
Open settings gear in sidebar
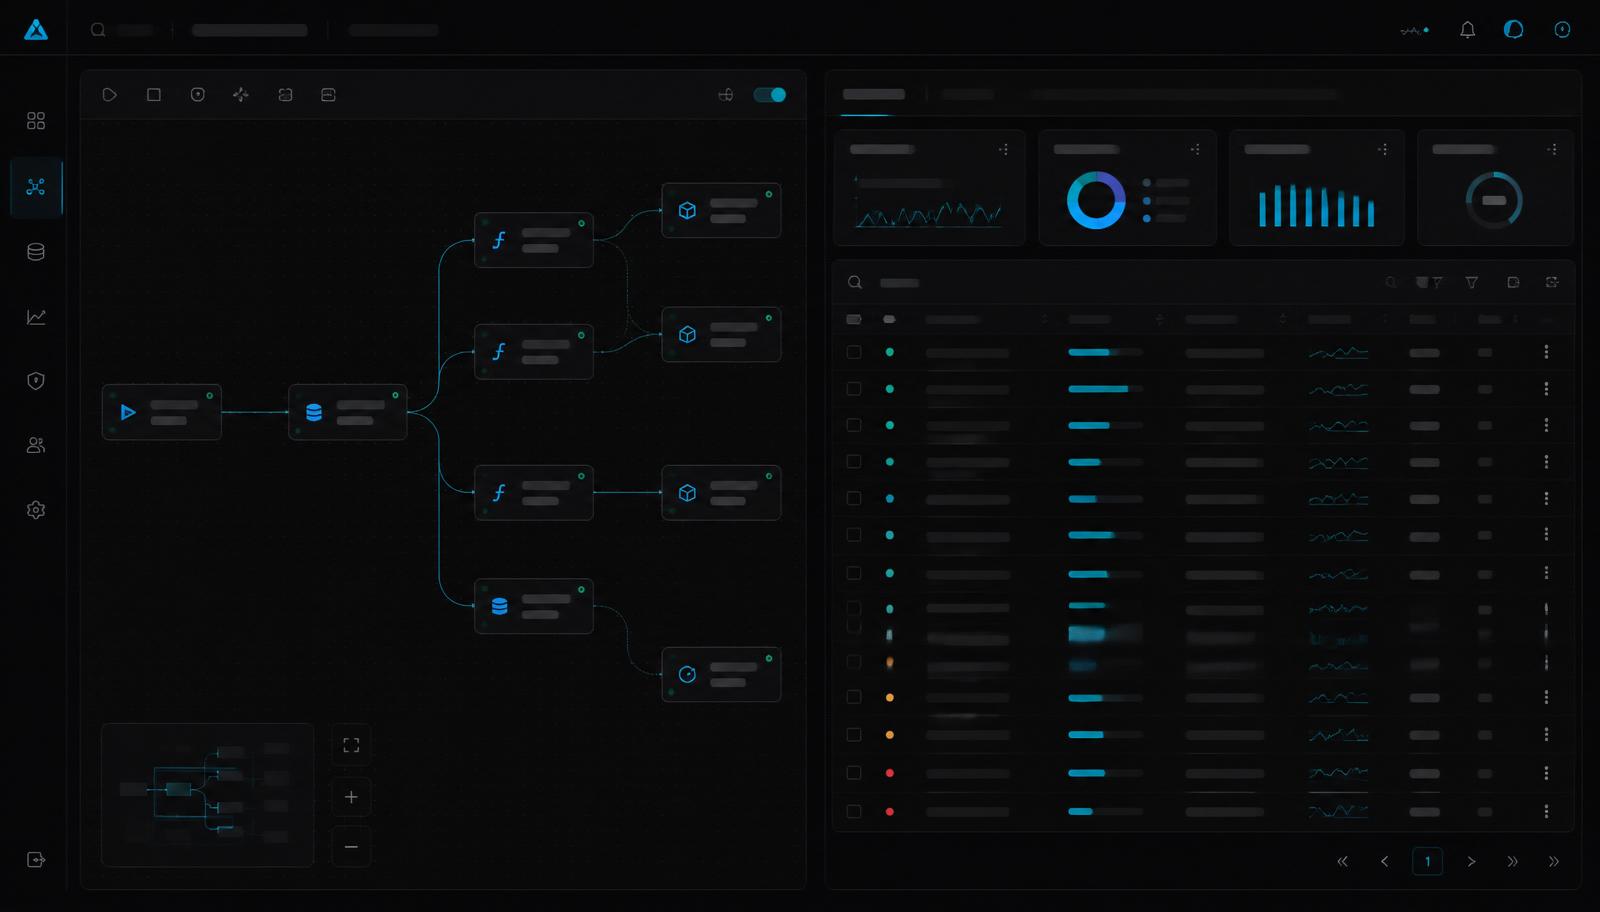[x=36, y=510]
